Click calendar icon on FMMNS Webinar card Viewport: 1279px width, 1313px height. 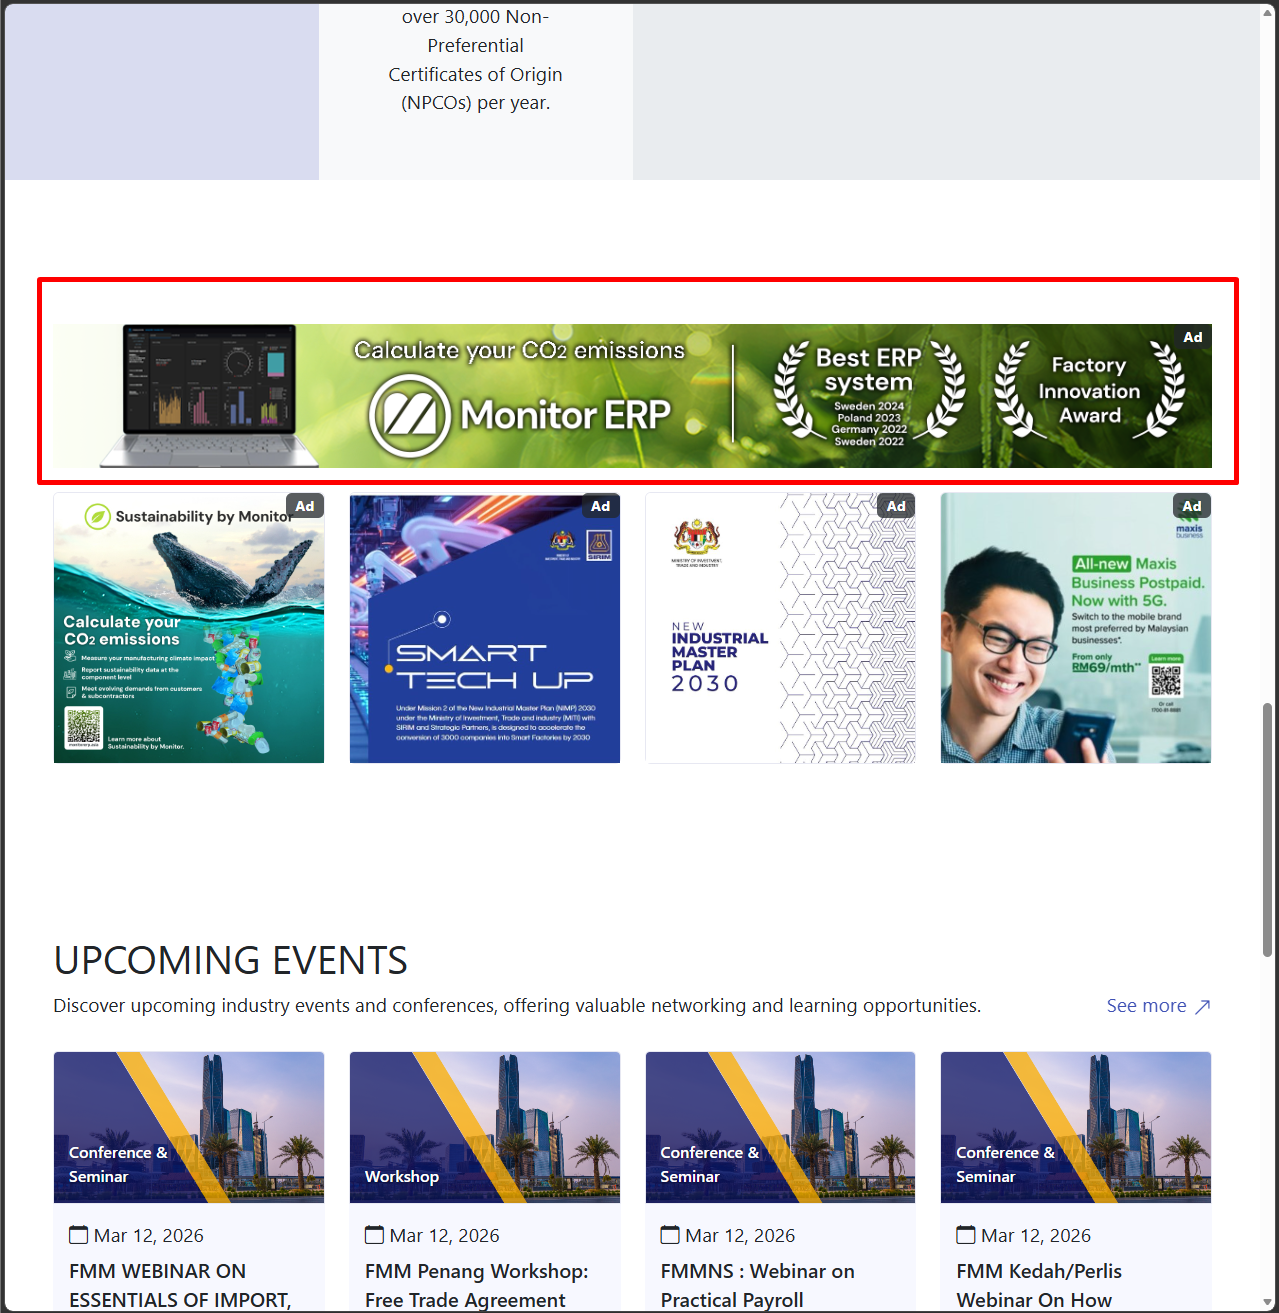[670, 1235]
